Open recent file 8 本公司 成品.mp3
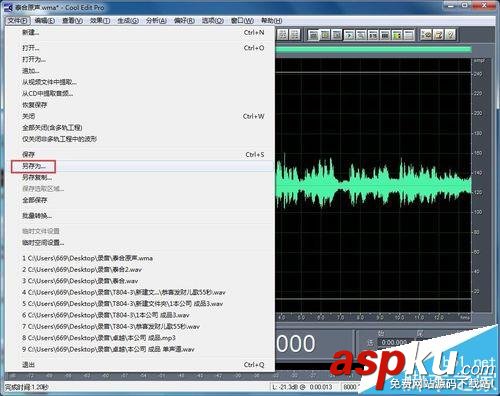Screen dimensions: 500x396 pos(140,338)
